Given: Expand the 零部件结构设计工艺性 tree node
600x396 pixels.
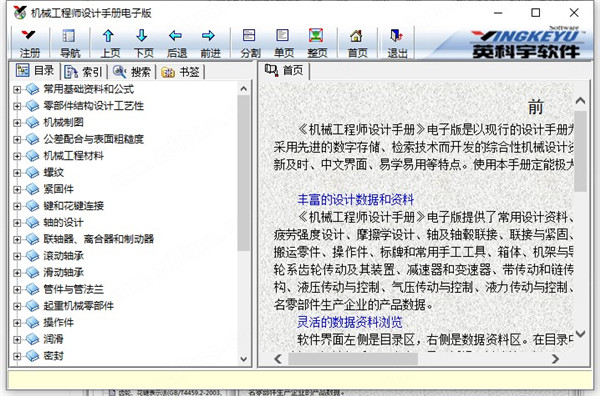Looking at the screenshot, I should 17,106.
